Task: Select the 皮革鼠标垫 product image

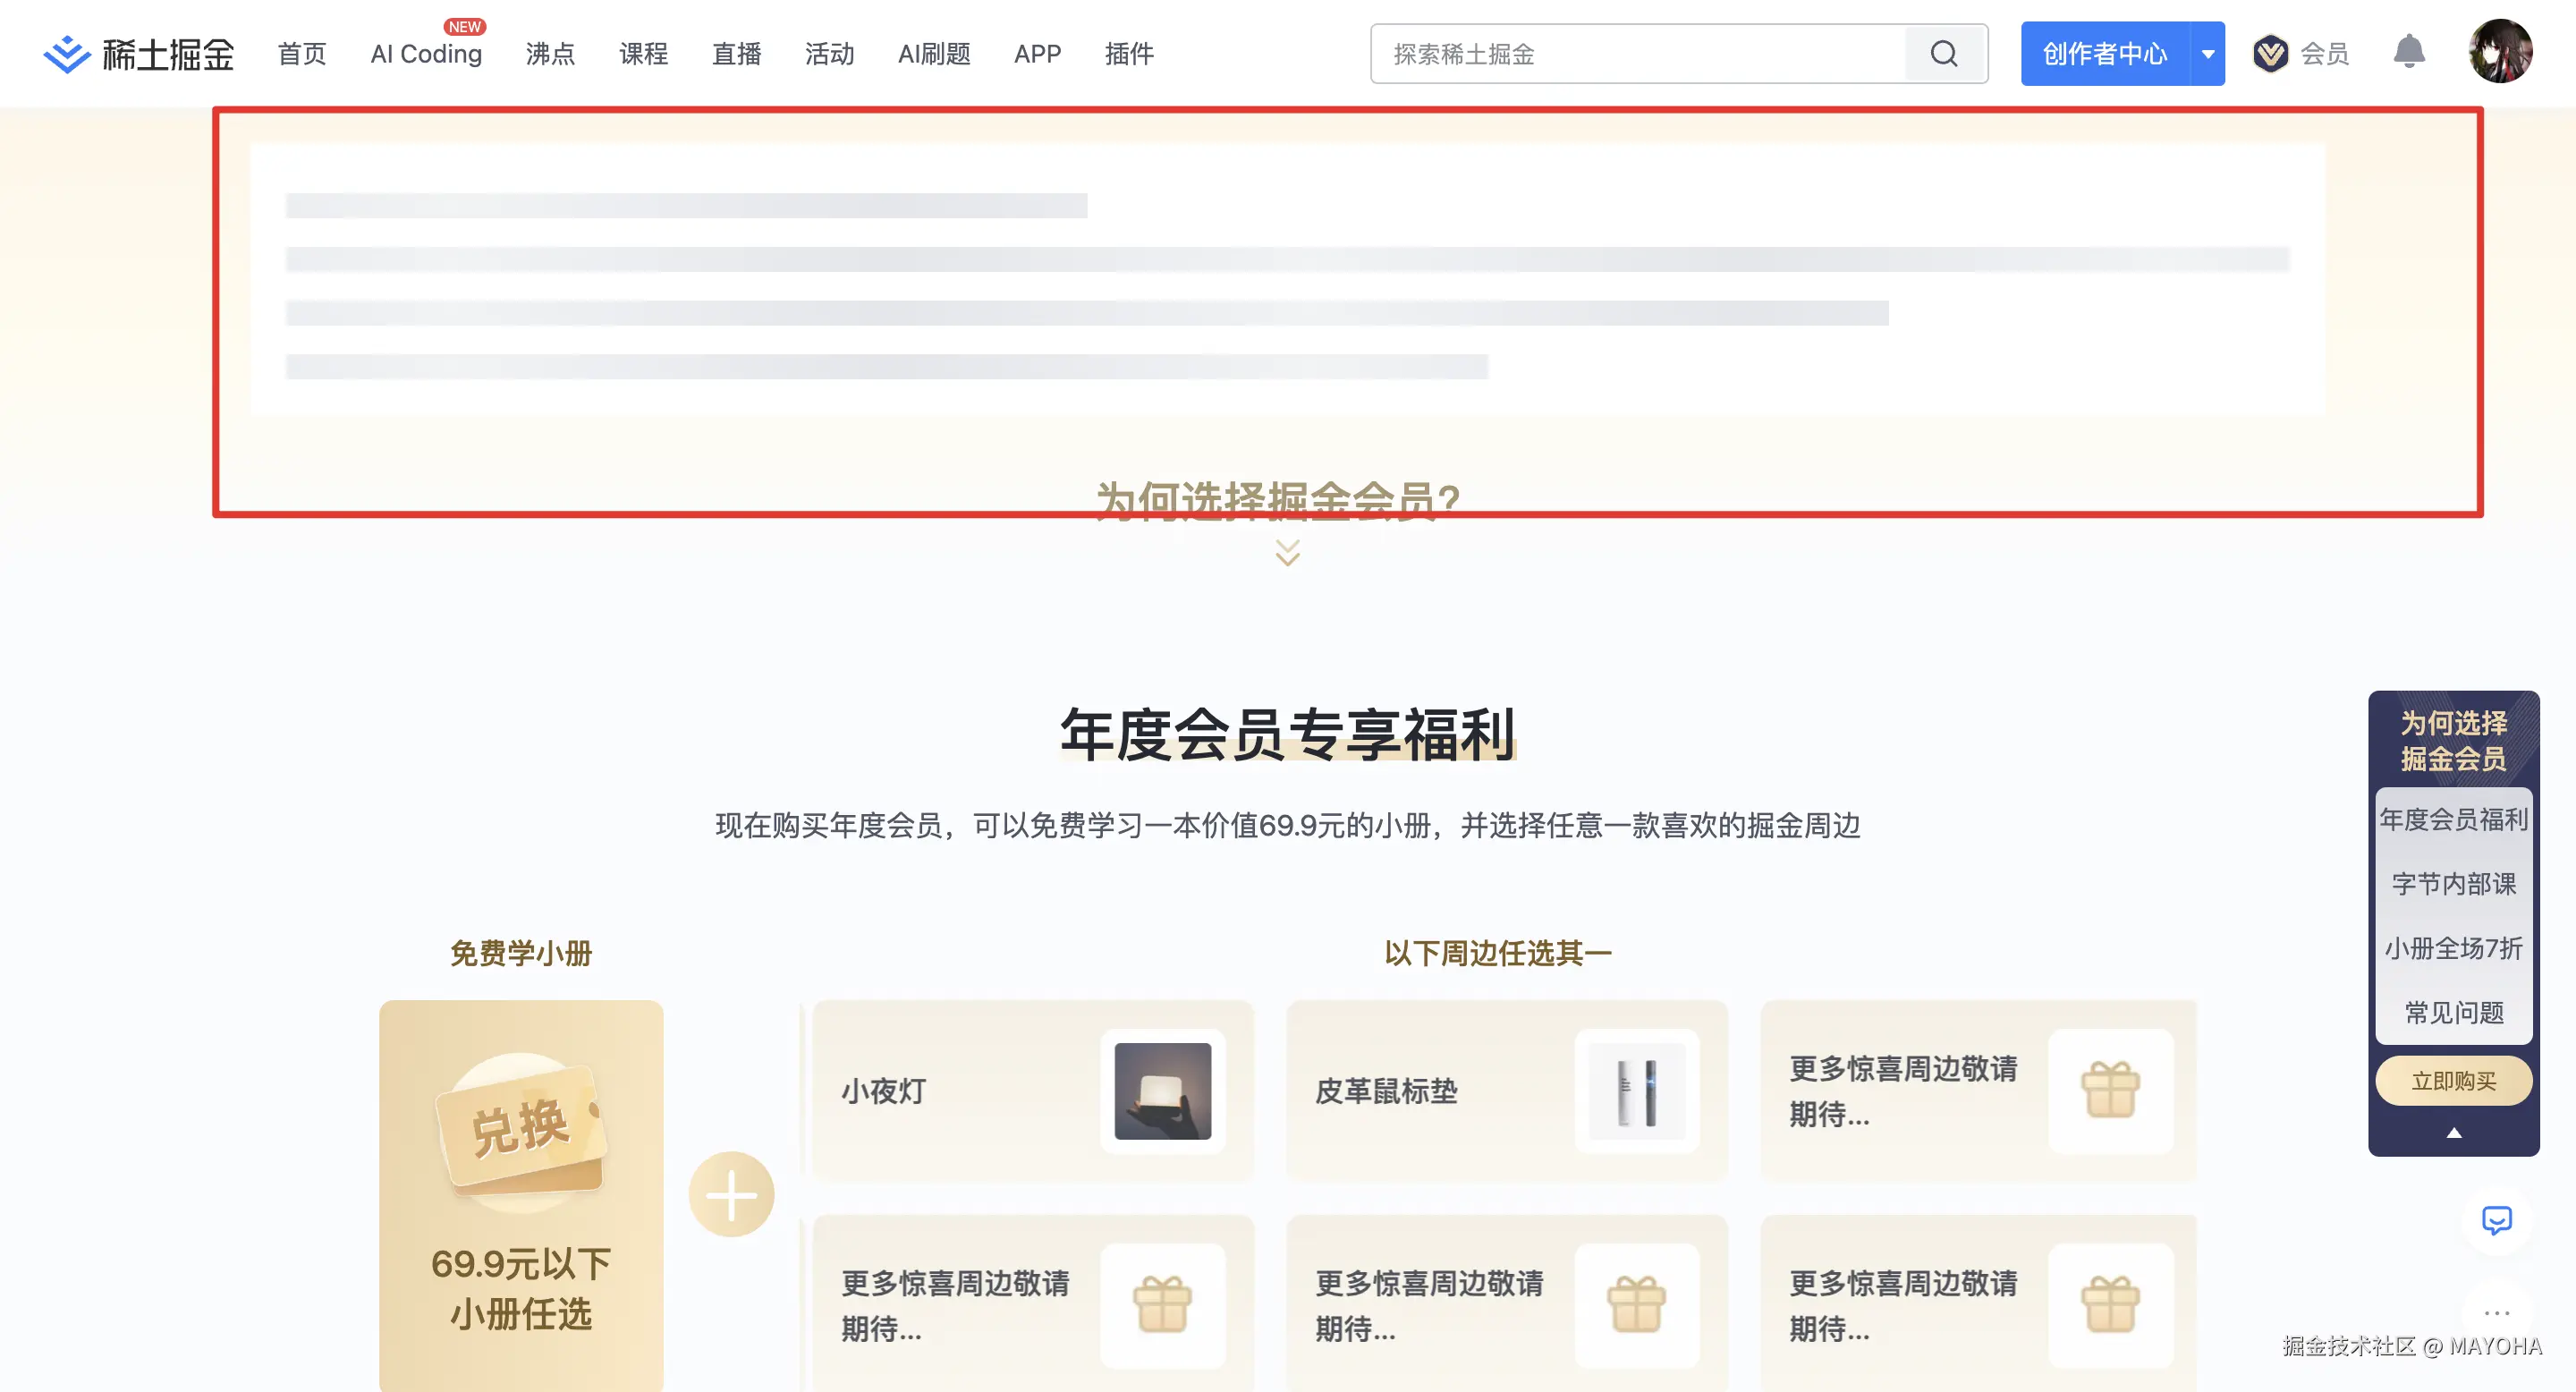Action: (x=1636, y=1092)
